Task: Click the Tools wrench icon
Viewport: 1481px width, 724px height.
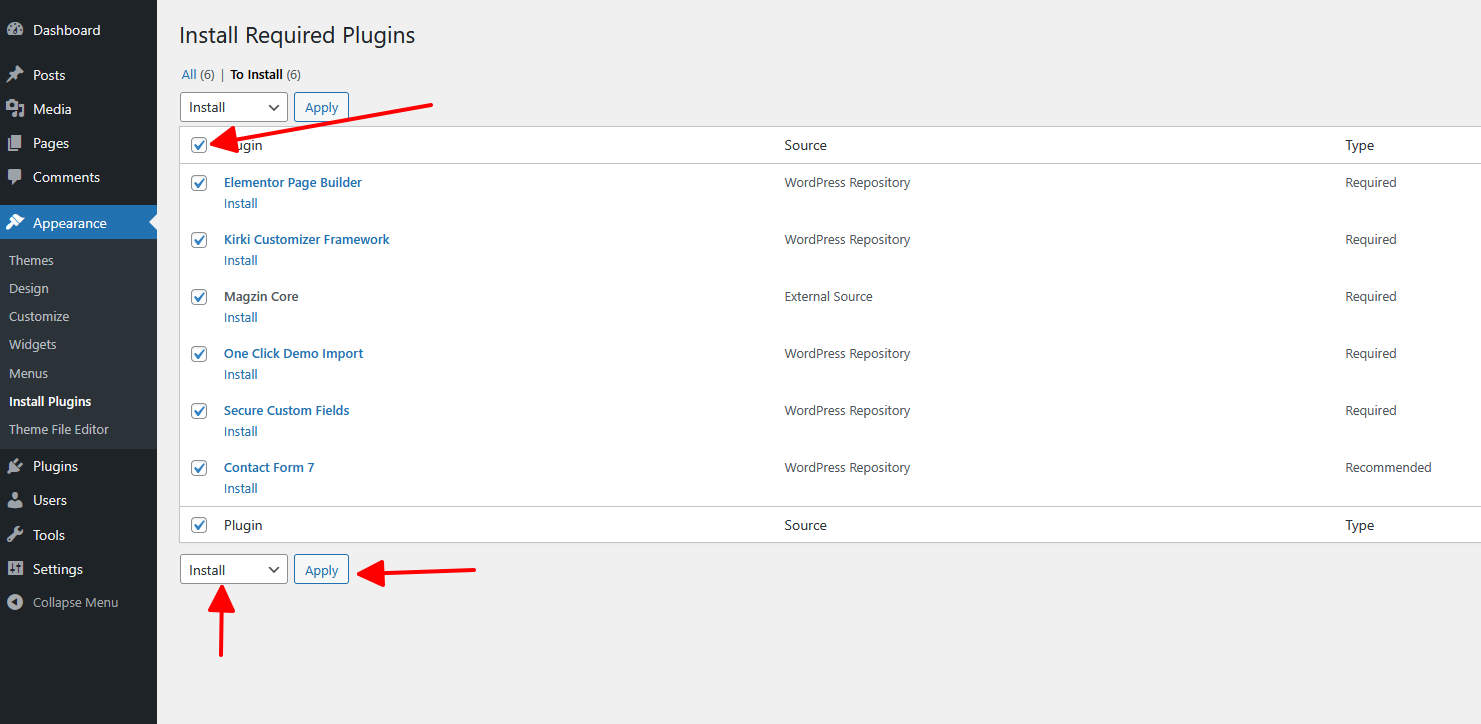Action: 15,535
